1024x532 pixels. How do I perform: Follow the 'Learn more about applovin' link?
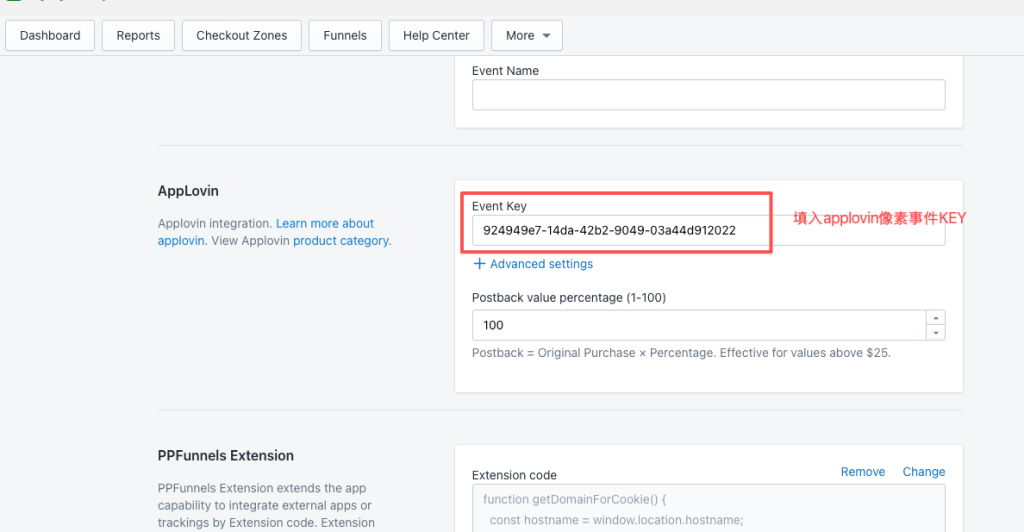tap(324, 224)
